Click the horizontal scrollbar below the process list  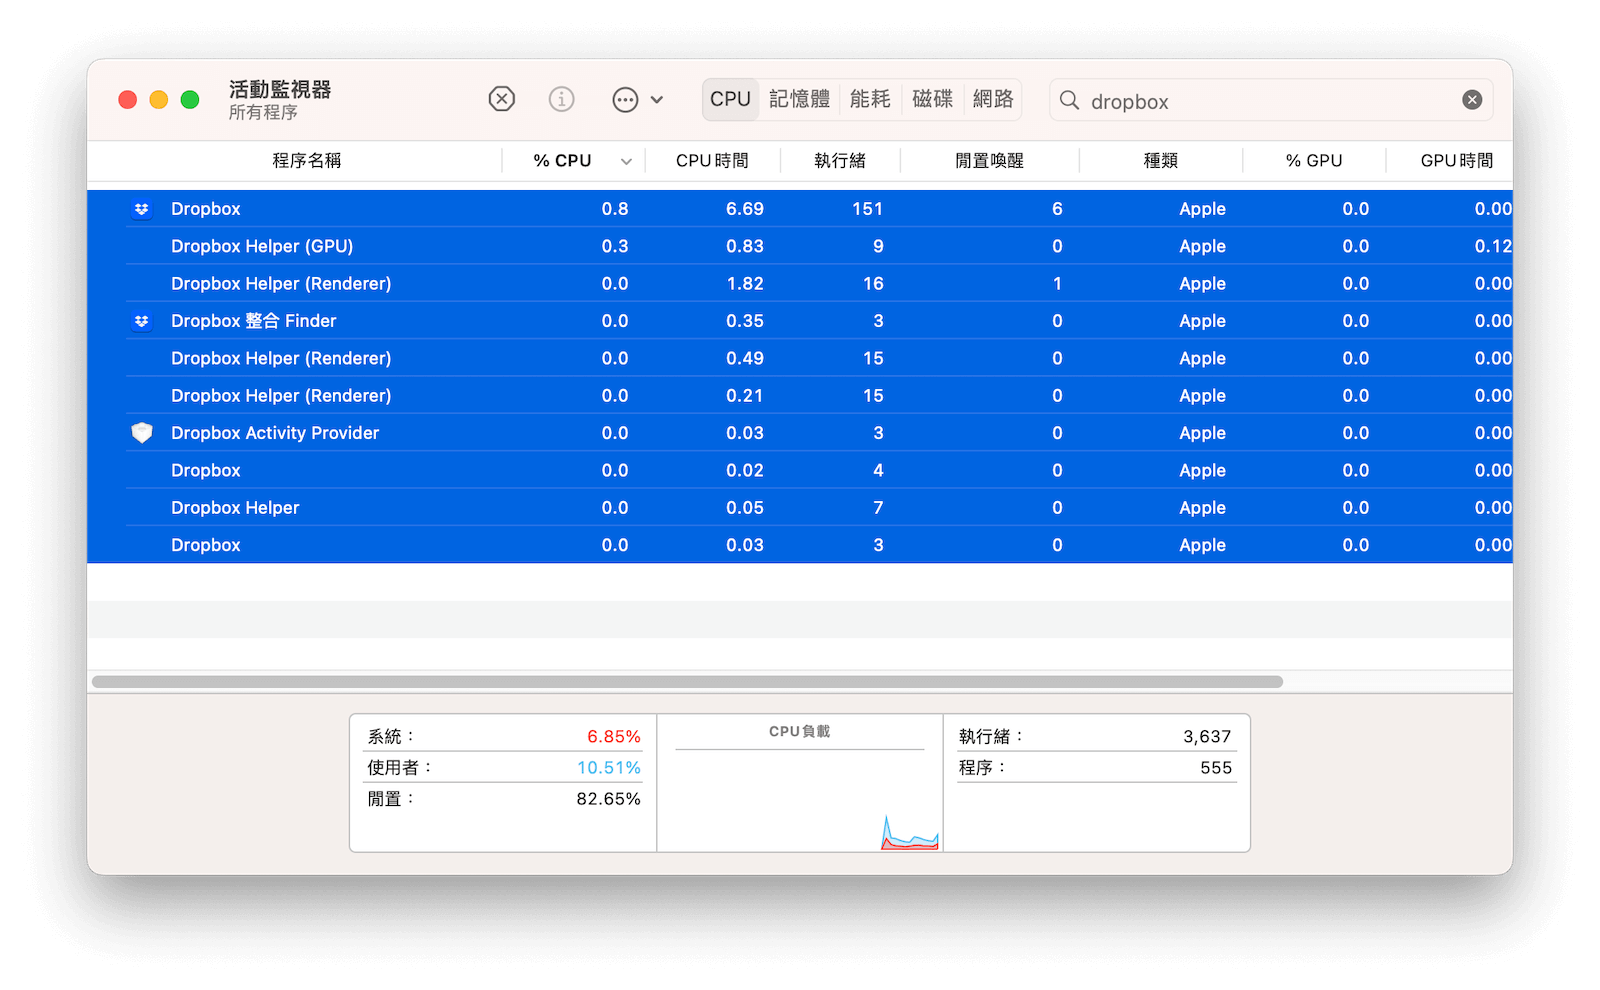(687, 682)
